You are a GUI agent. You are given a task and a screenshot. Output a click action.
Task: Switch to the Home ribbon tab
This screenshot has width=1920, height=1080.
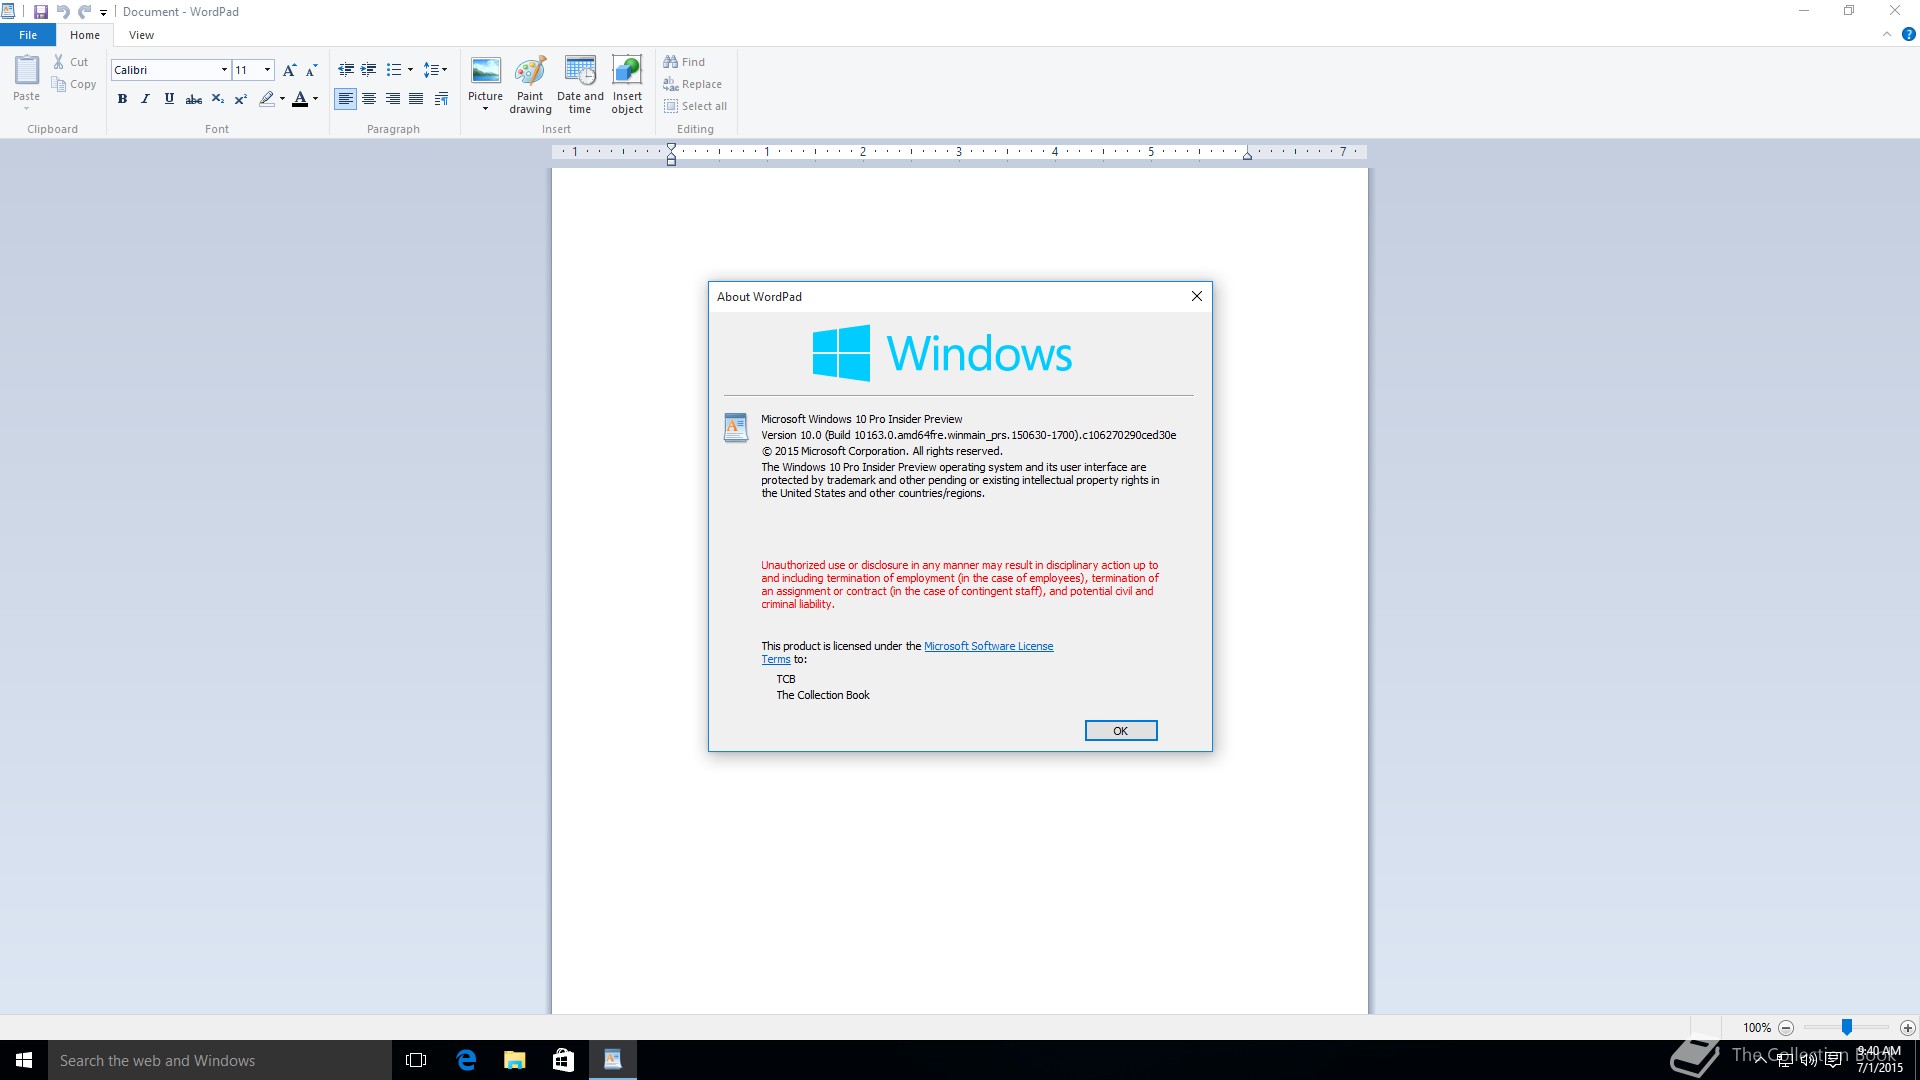click(x=85, y=35)
